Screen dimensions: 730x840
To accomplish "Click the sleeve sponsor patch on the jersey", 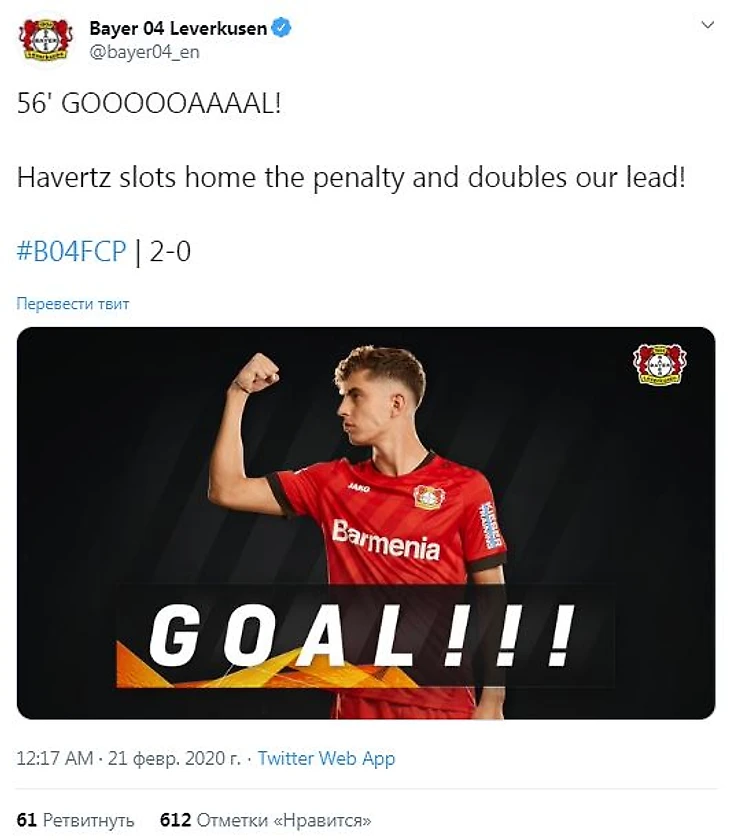I will (x=490, y=526).
